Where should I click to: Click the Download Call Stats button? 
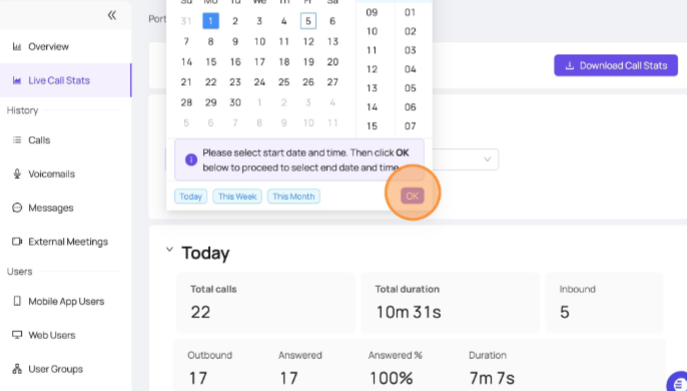pyautogui.click(x=616, y=66)
